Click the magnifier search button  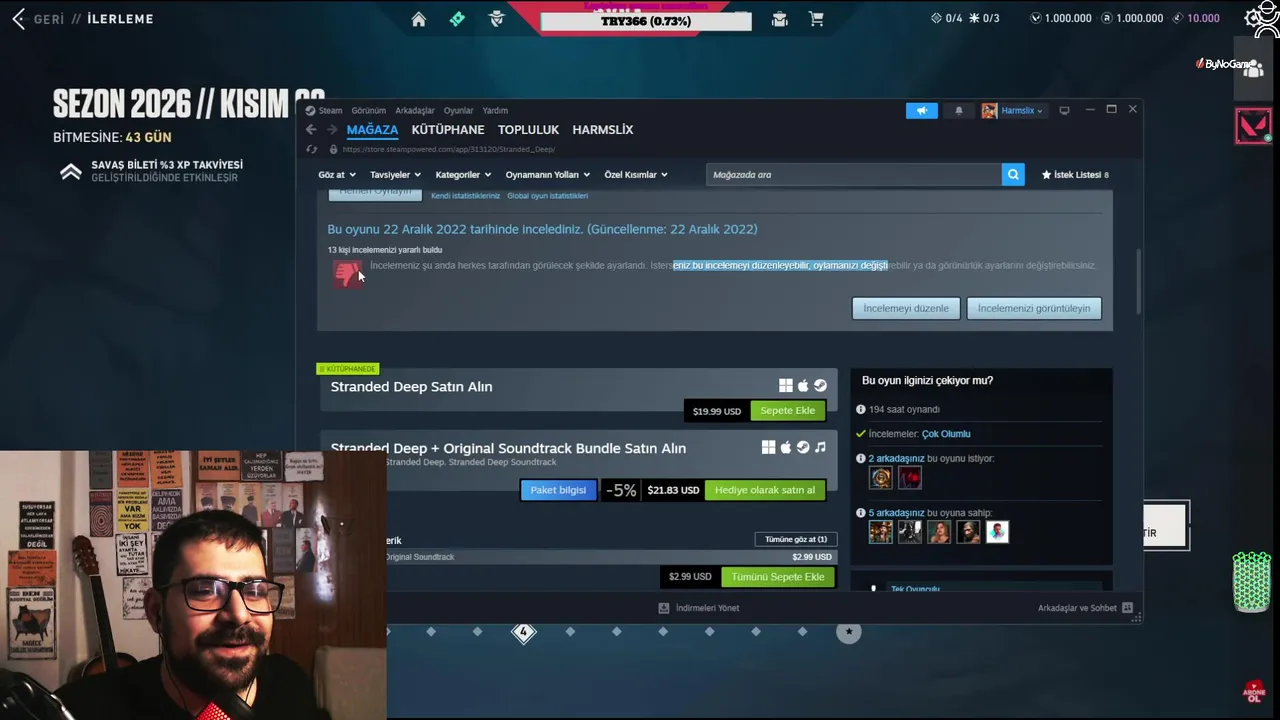1013,175
